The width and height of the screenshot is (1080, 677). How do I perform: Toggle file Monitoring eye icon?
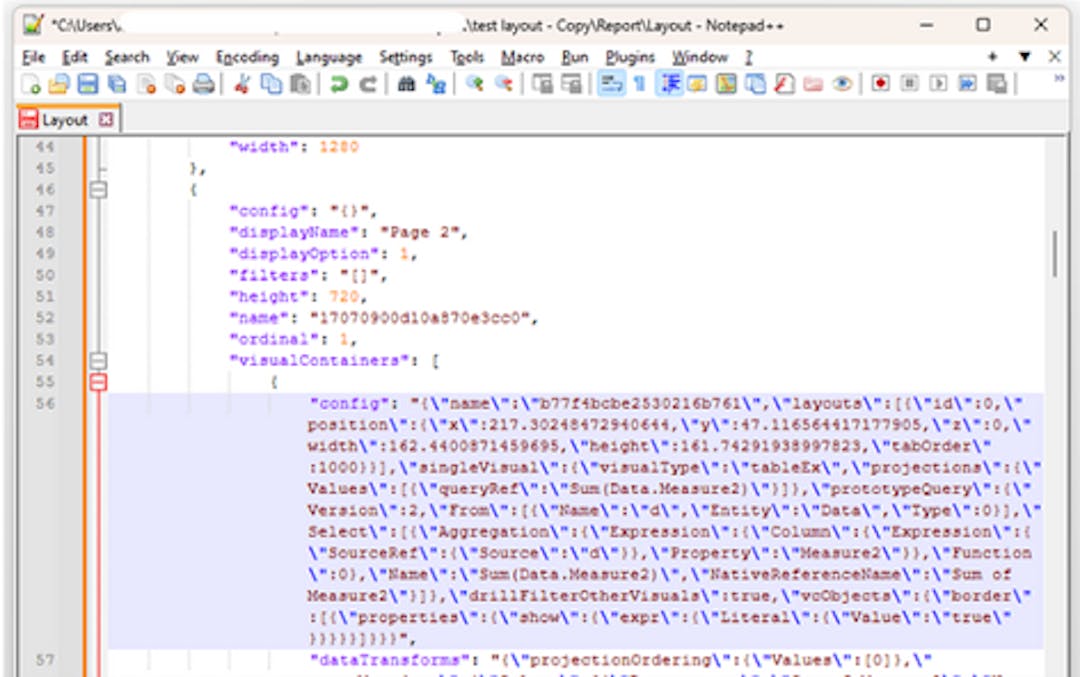(x=842, y=84)
